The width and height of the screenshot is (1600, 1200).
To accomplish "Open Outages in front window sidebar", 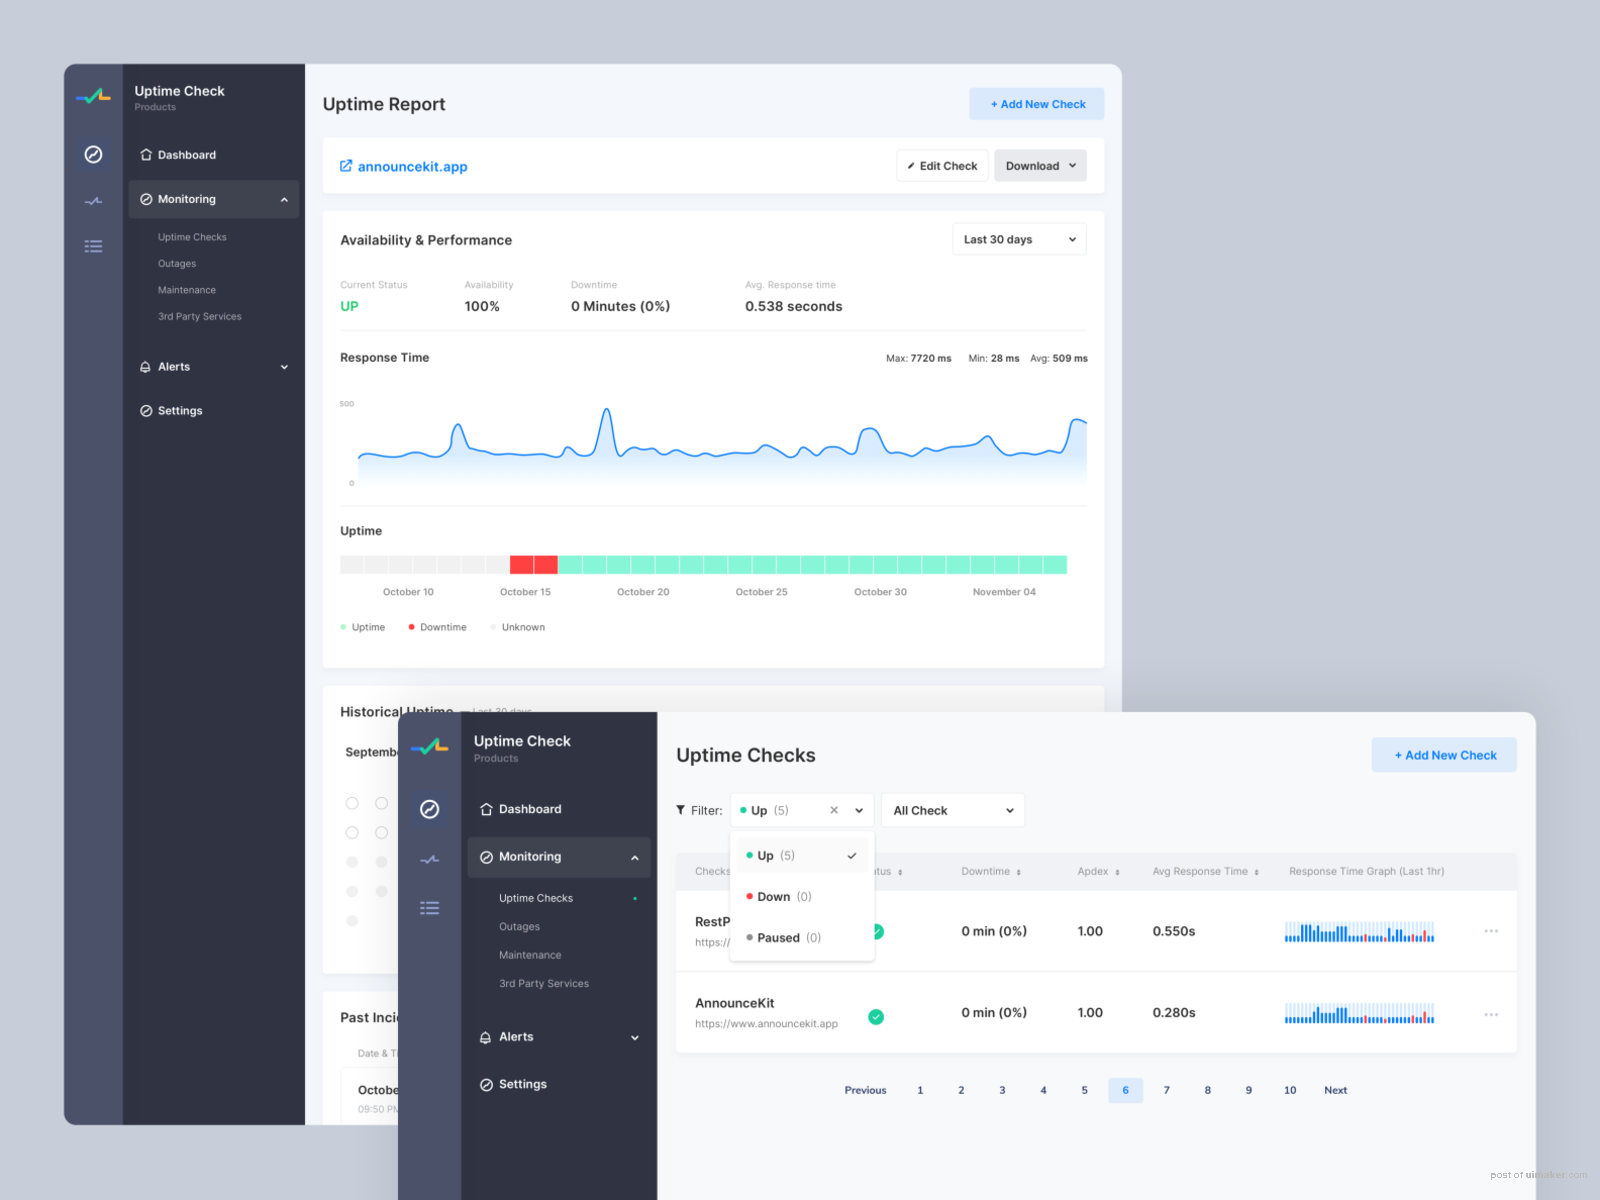I will [519, 927].
